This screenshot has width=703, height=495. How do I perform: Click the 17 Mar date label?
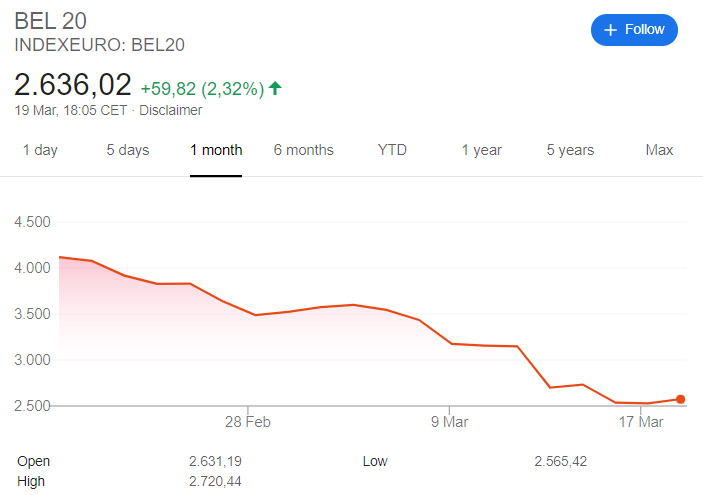tap(641, 423)
